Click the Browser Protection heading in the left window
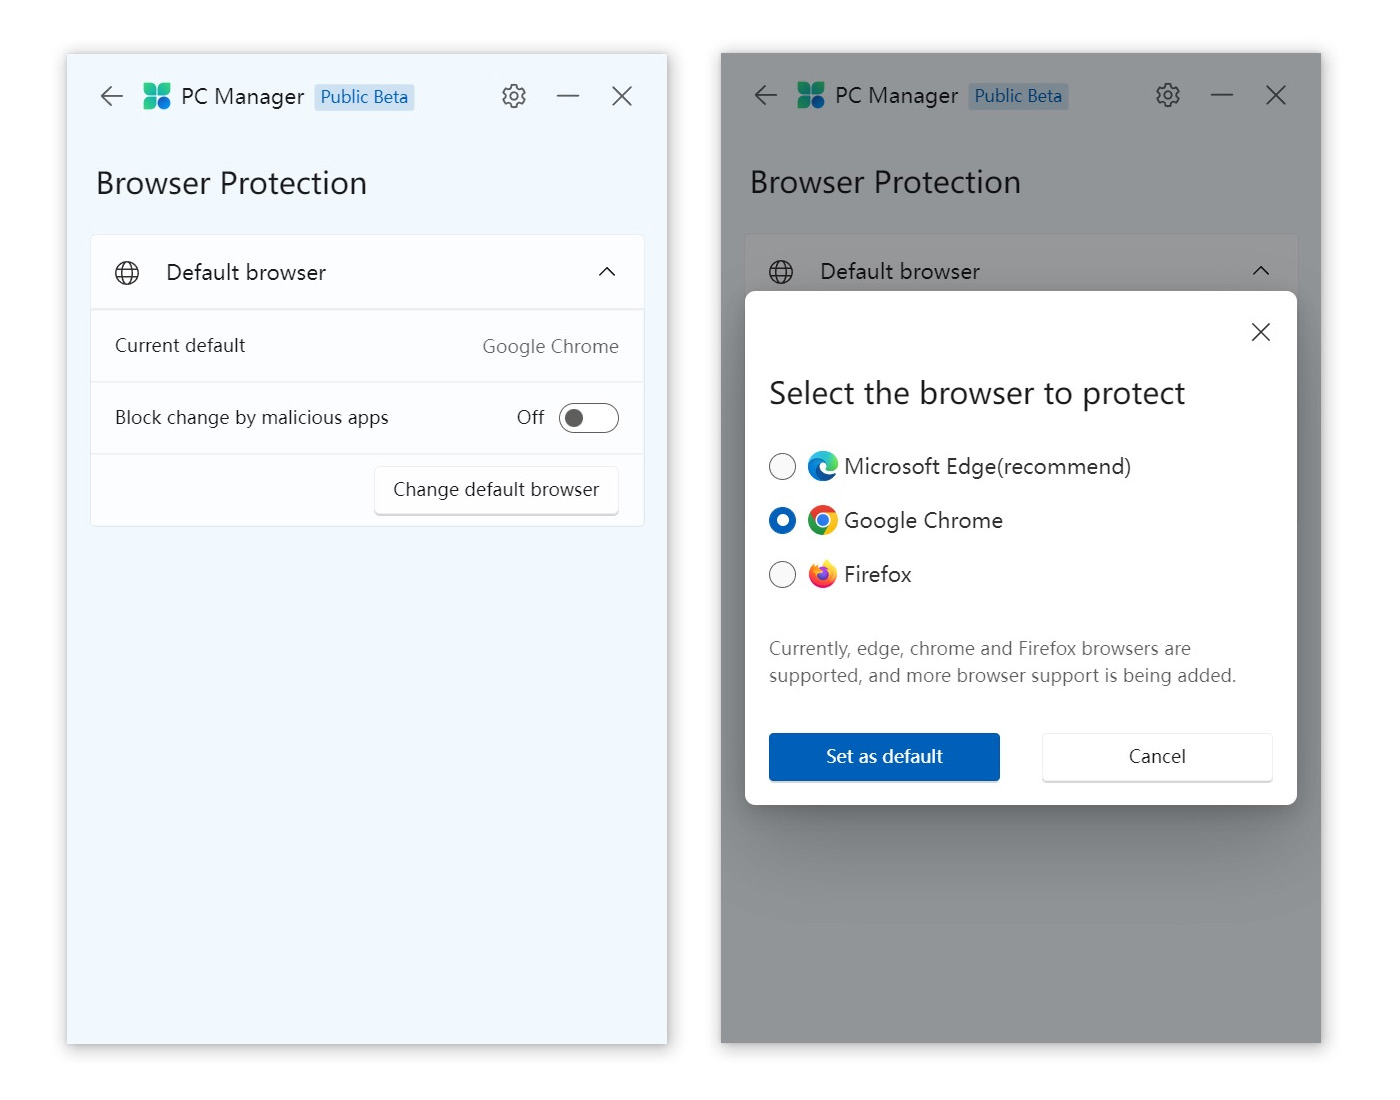This screenshot has height=1100, width=1400. pyautogui.click(x=232, y=183)
